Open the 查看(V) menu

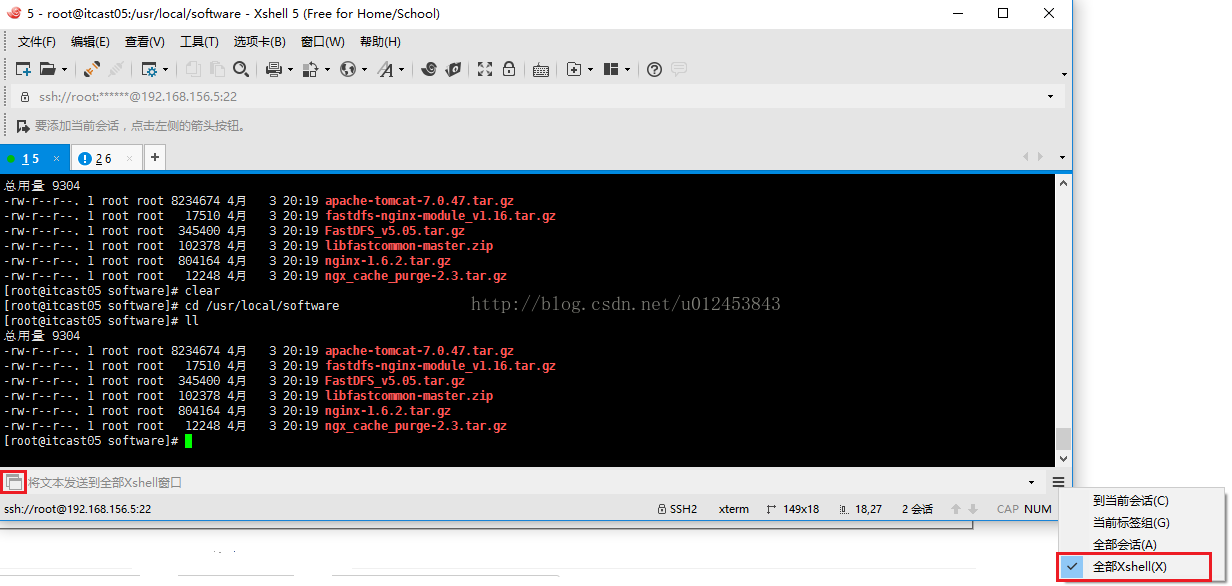[x=144, y=42]
